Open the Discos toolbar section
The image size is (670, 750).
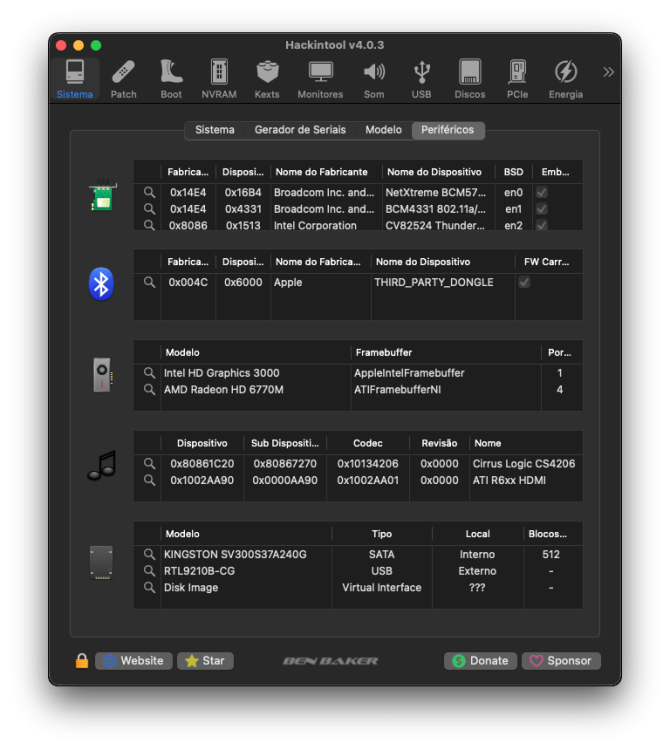click(470, 79)
